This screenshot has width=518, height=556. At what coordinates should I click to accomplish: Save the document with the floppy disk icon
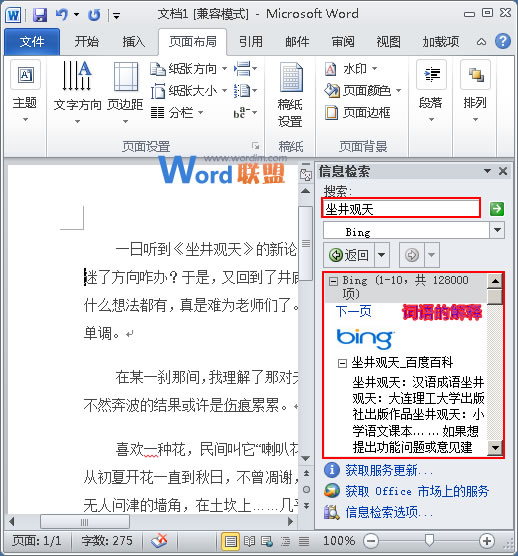[x=40, y=15]
